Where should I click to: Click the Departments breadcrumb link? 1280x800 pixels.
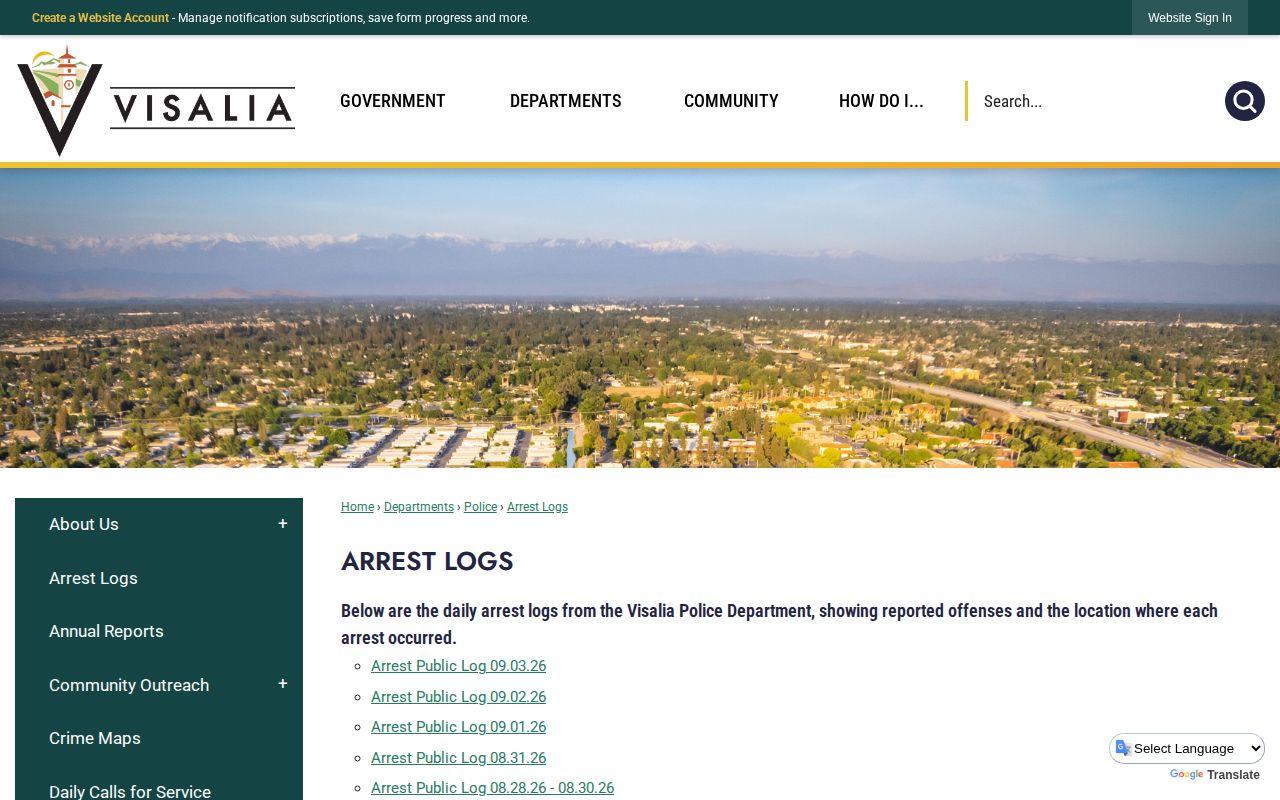[x=419, y=507]
